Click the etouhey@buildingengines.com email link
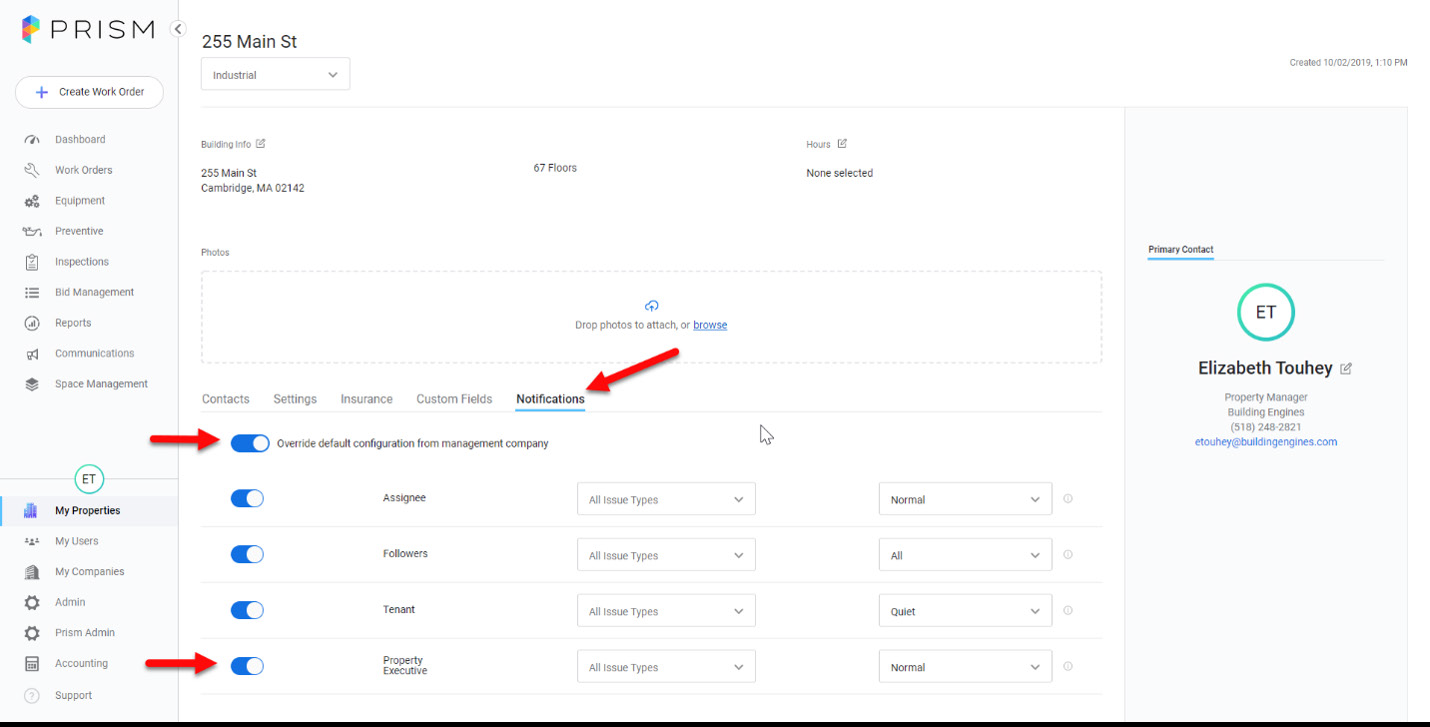The height and width of the screenshot is (727, 1430). [x=1265, y=442]
